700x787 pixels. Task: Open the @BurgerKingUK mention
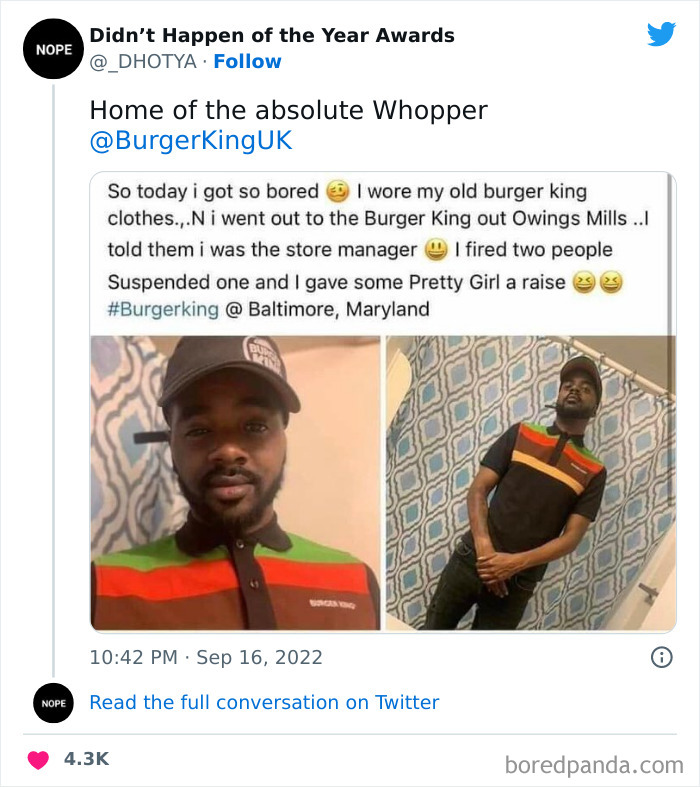tap(191, 141)
